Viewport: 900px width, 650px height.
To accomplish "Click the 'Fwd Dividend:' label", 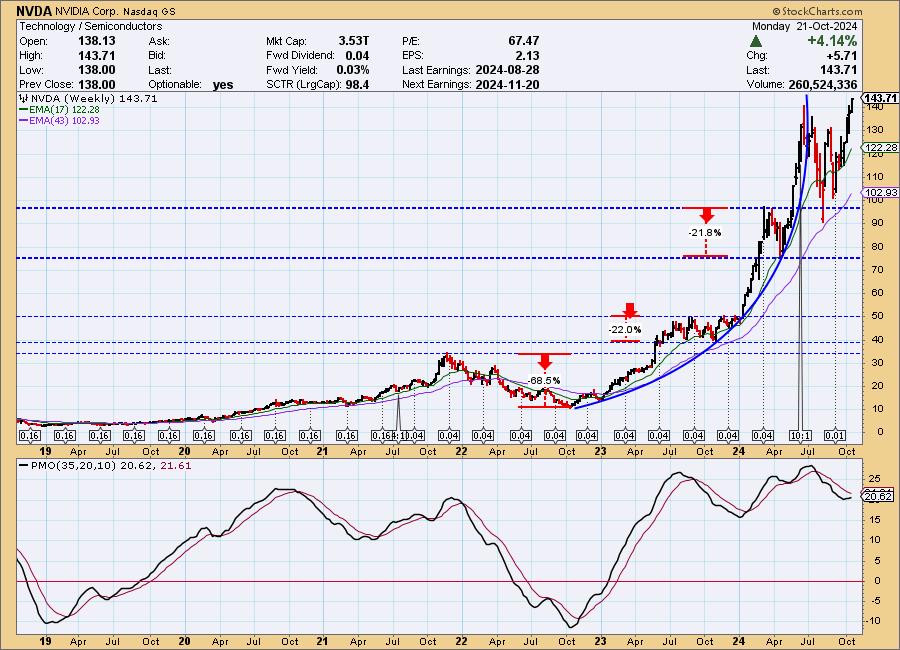I will point(300,56).
